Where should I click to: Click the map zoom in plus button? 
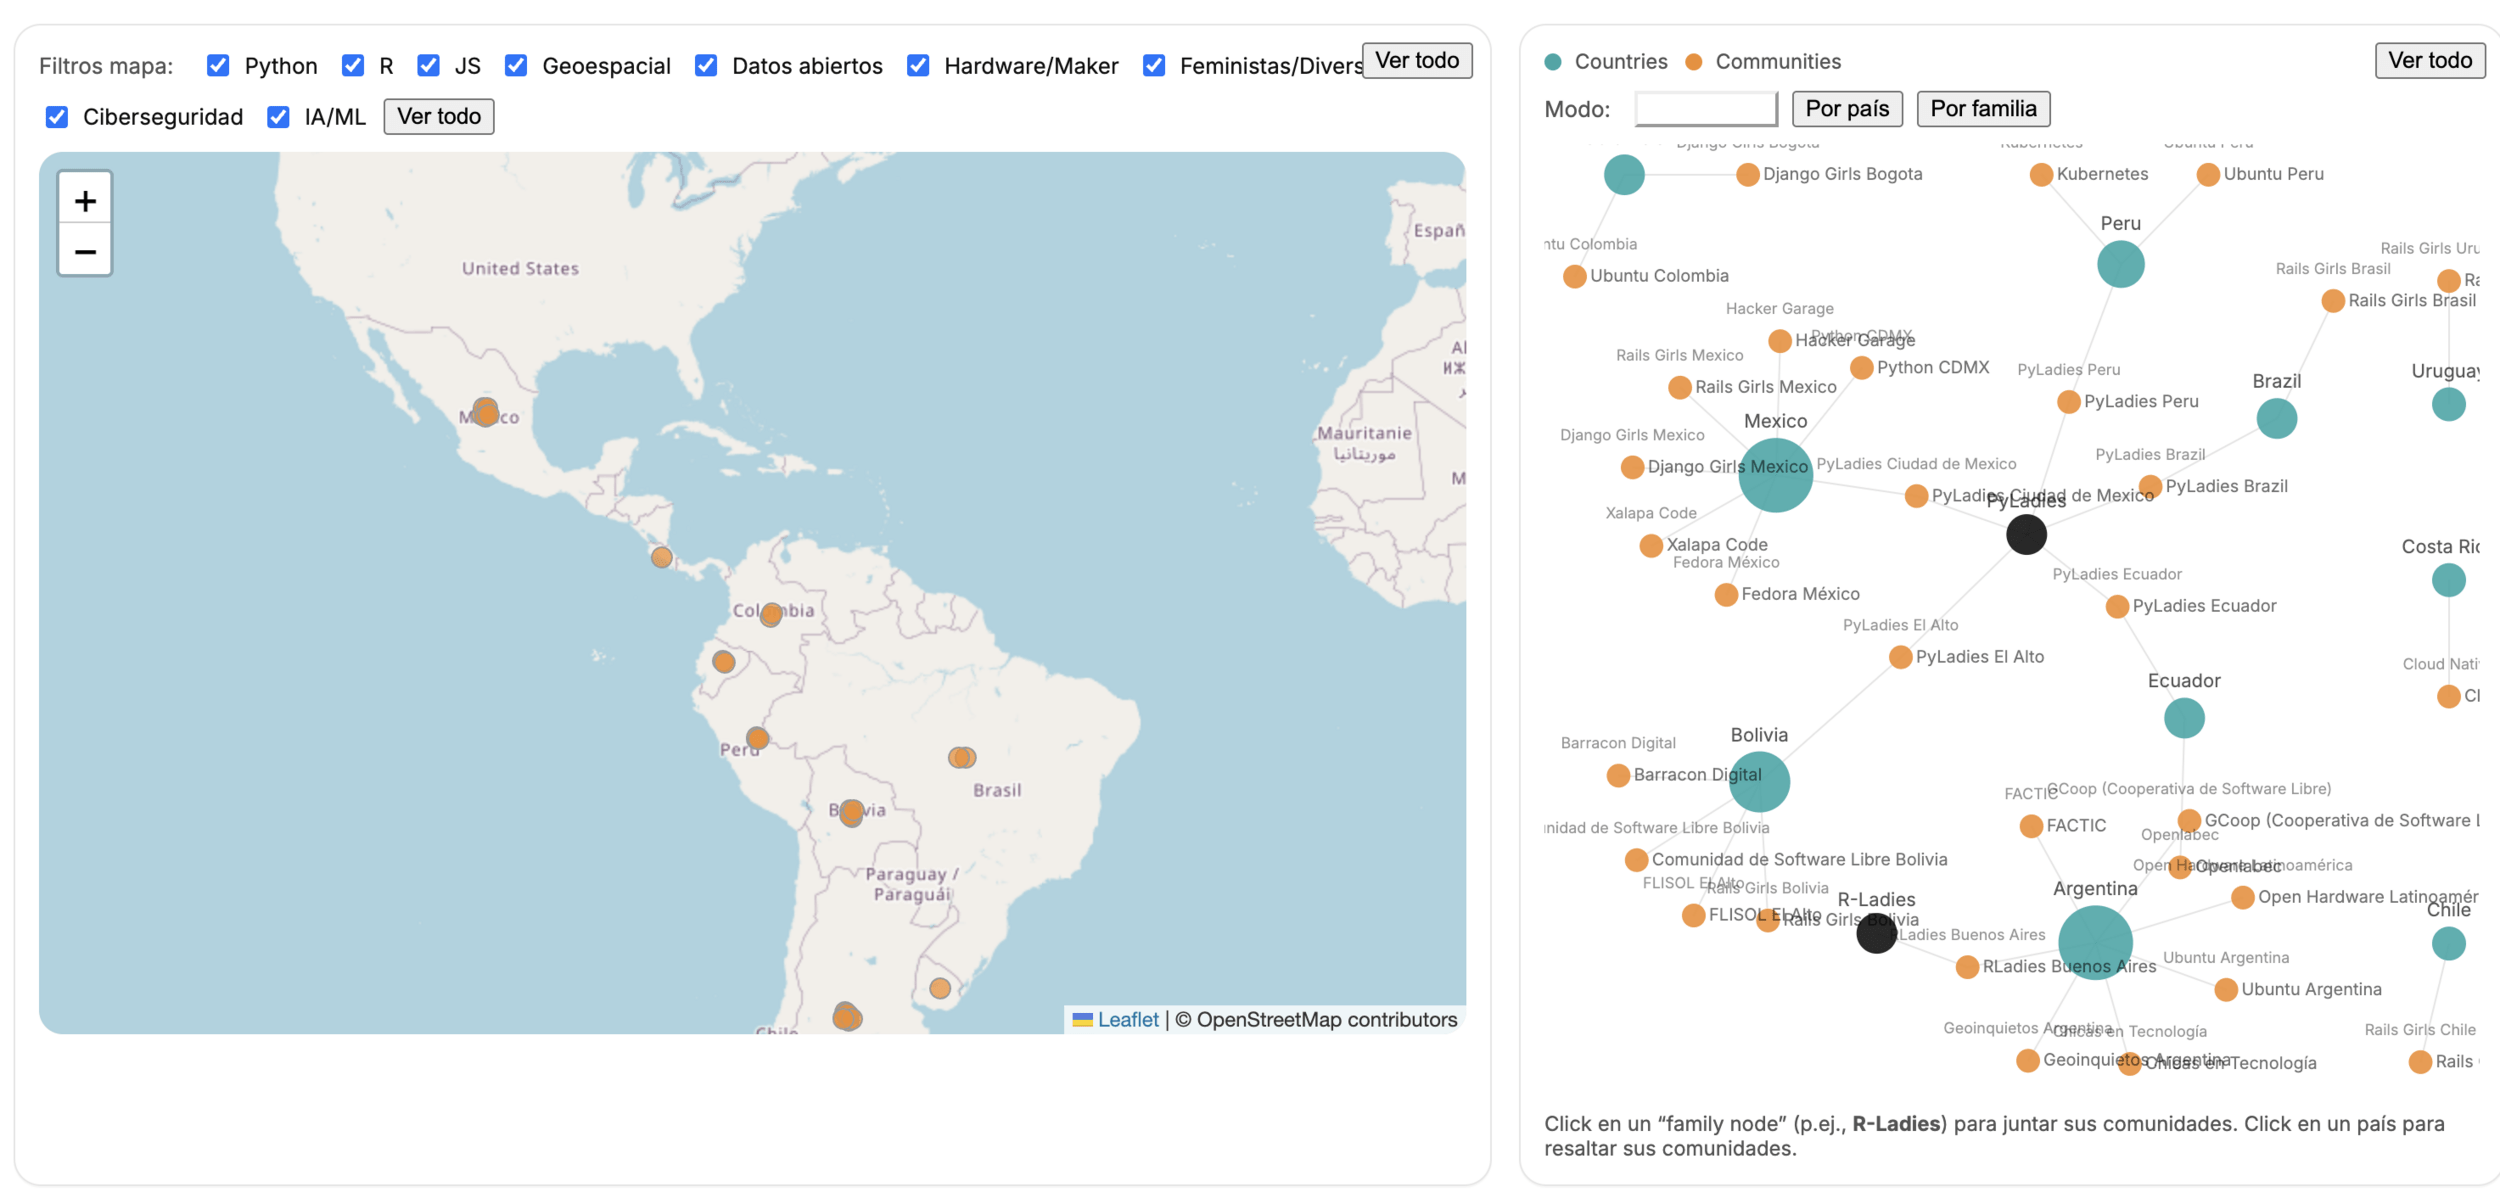tap(85, 201)
